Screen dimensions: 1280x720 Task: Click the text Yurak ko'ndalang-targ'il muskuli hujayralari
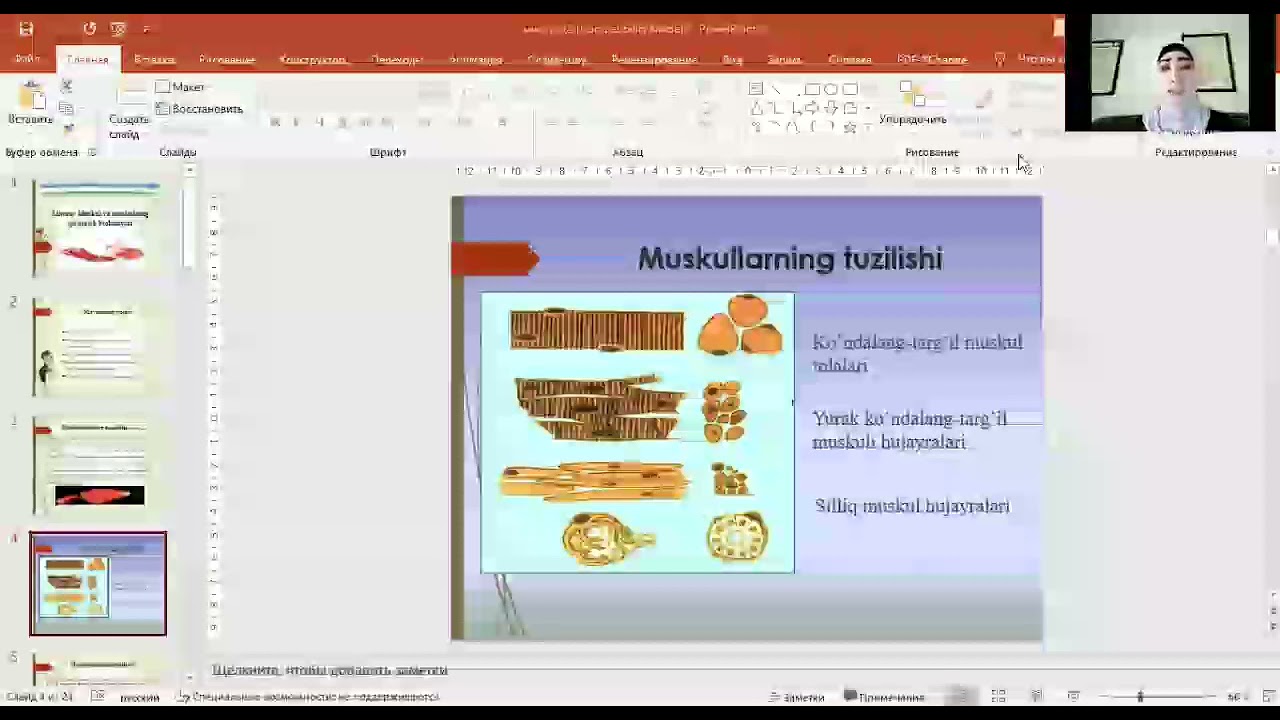click(909, 430)
